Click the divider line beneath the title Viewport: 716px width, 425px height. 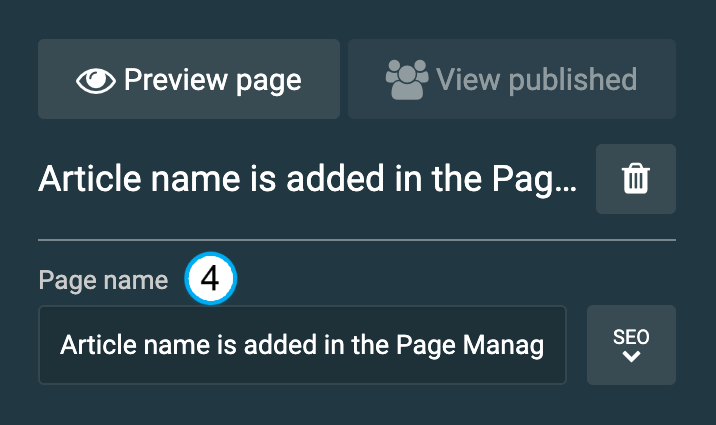(357, 240)
